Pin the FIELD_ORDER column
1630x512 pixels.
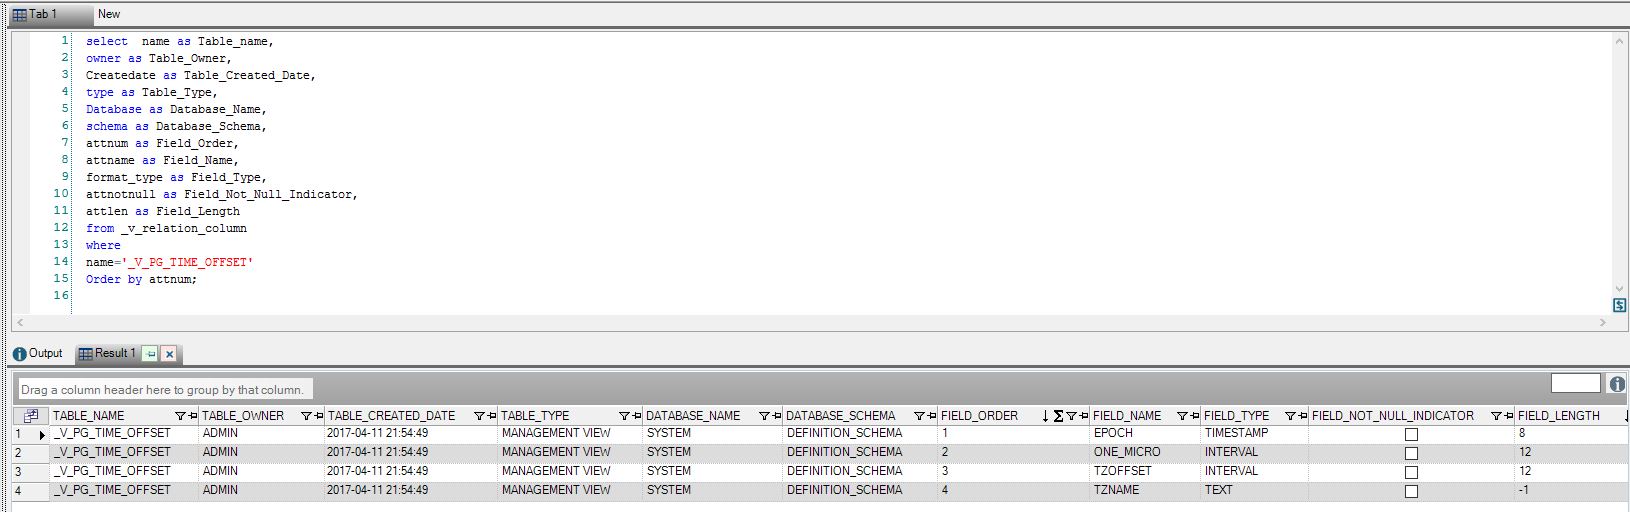1083,416
